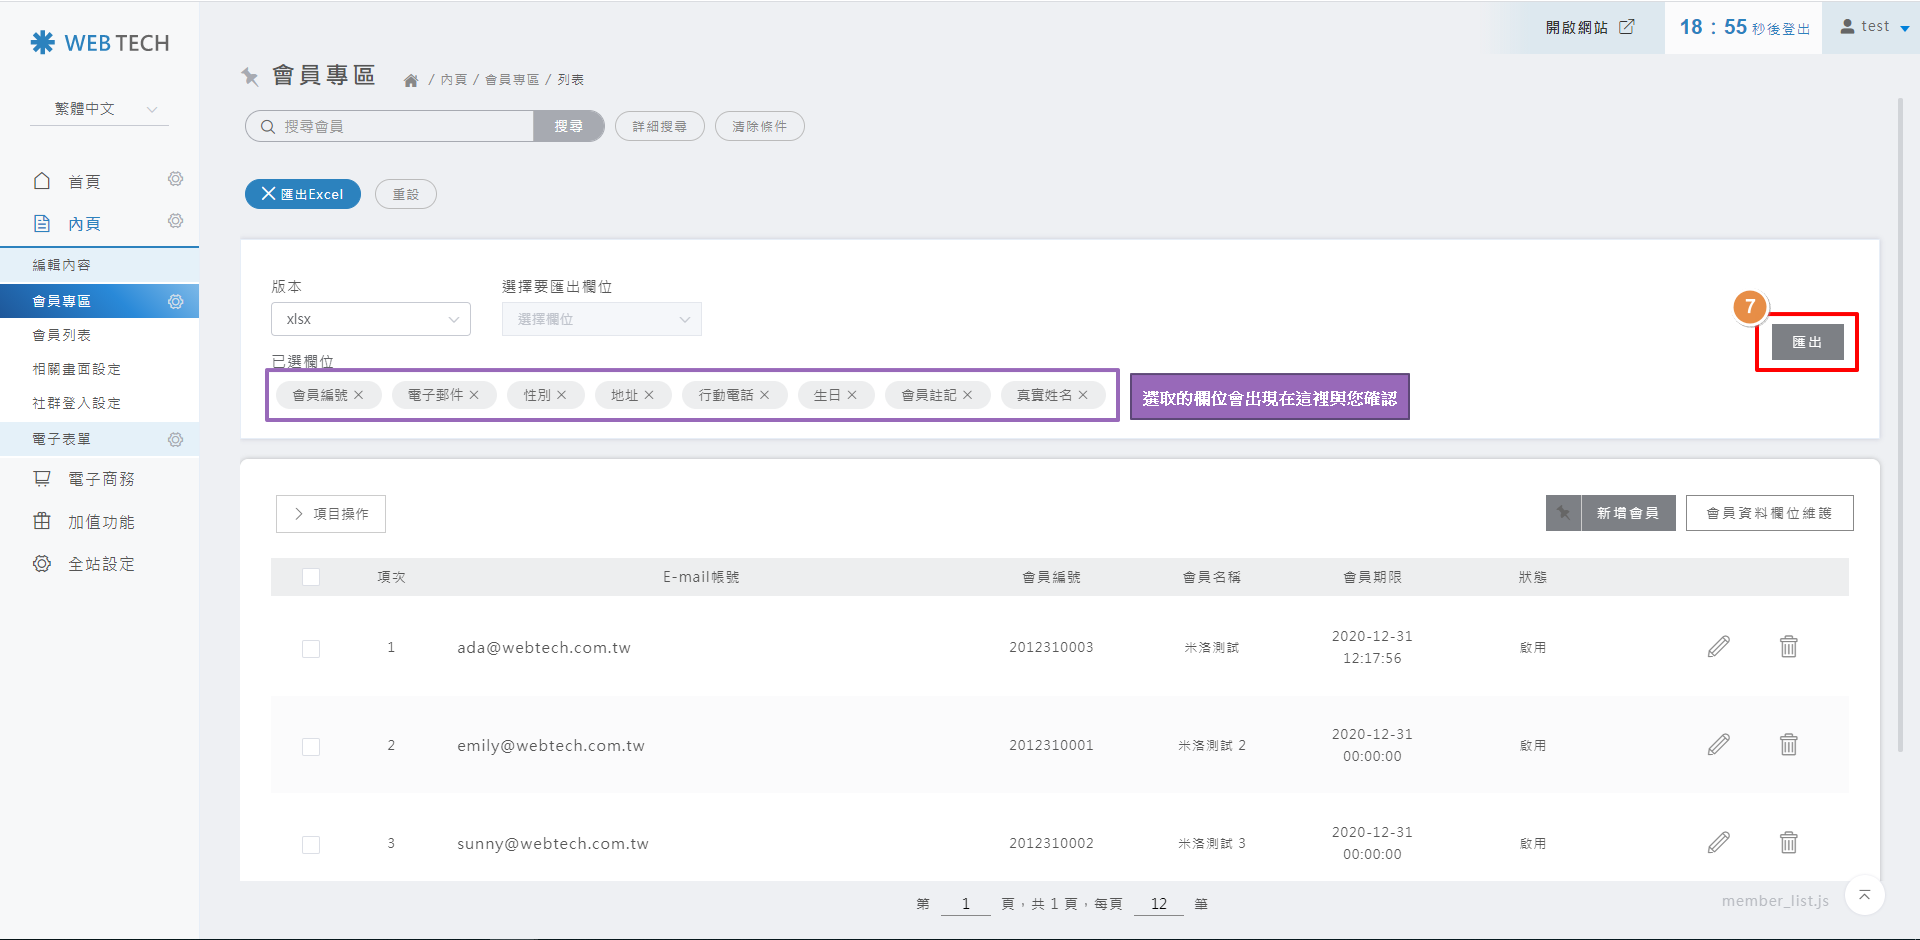This screenshot has height=940, width=1920.
Task: Open 電子商務 in the sidebar menu
Action: point(100,479)
